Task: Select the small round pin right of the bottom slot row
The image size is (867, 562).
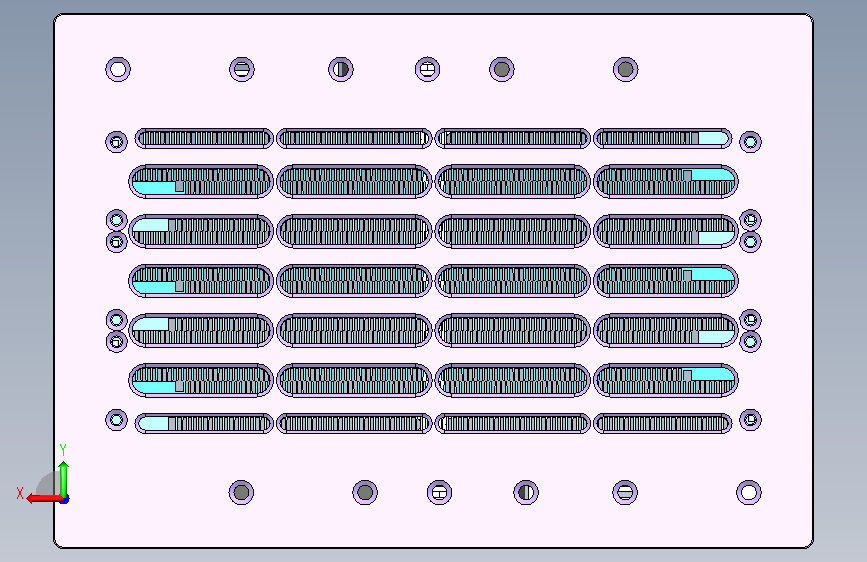Action: coord(750,420)
